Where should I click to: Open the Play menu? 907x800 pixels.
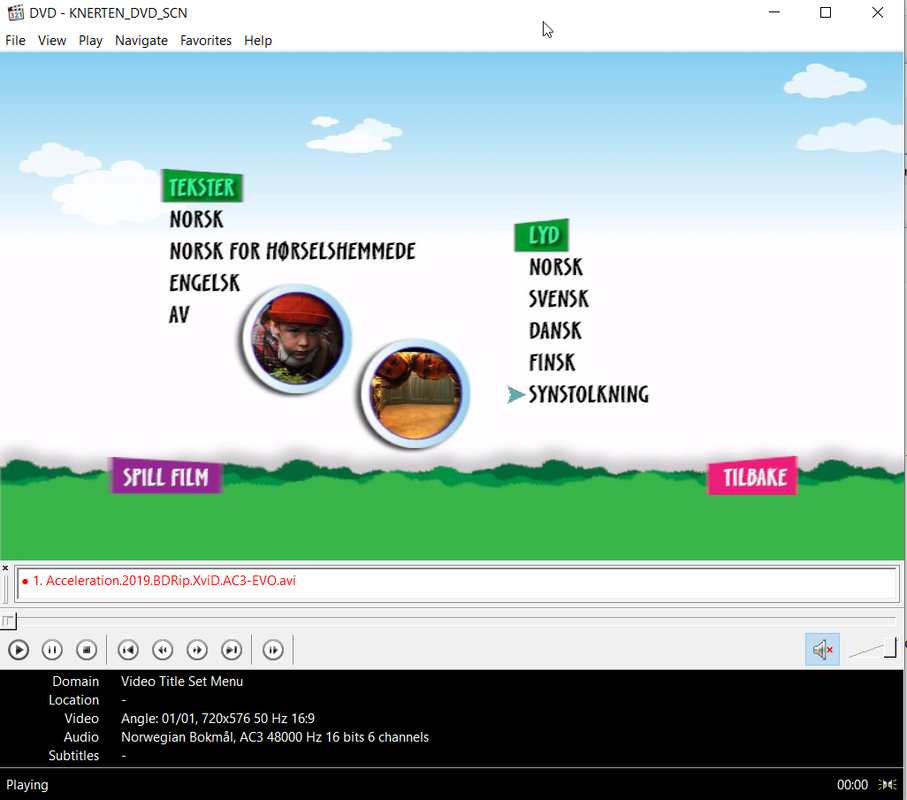tap(90, 40)
